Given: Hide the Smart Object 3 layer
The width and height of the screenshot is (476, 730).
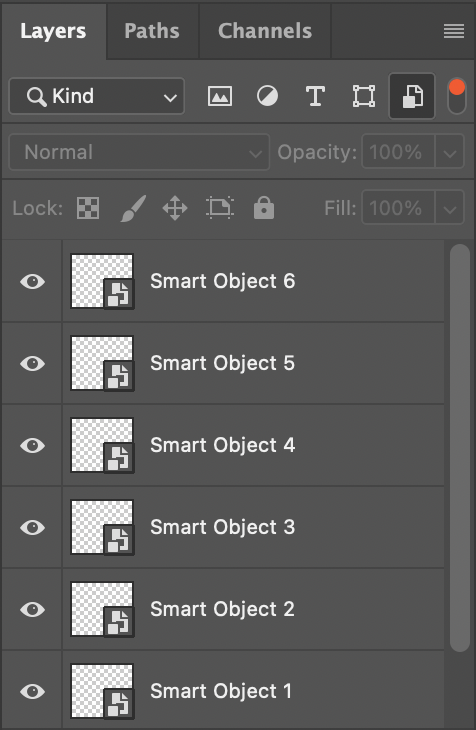Looking at the screenshot, I should point(33,527).
